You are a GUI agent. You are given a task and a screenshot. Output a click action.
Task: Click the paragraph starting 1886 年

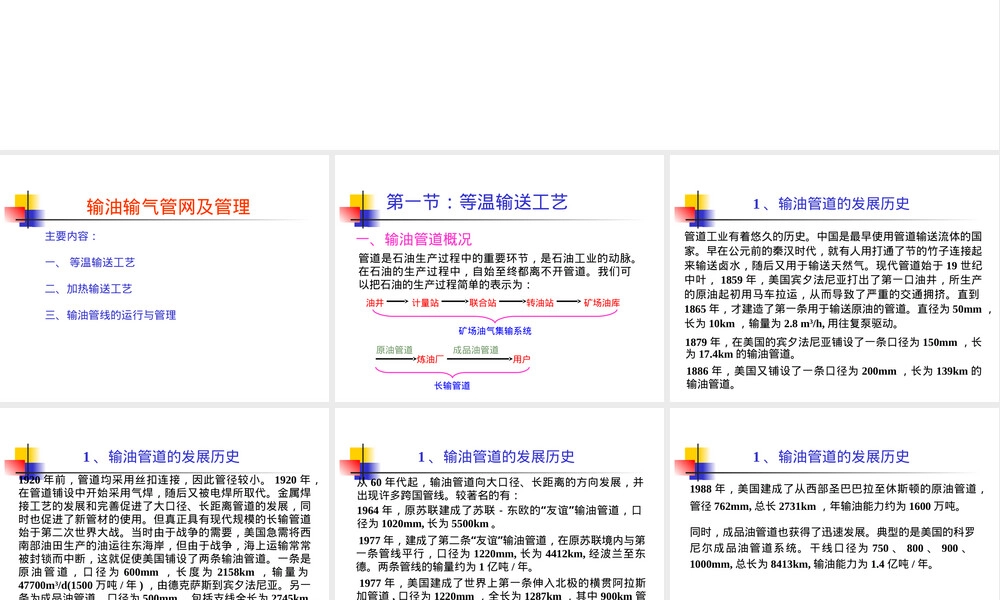point(834,377)
